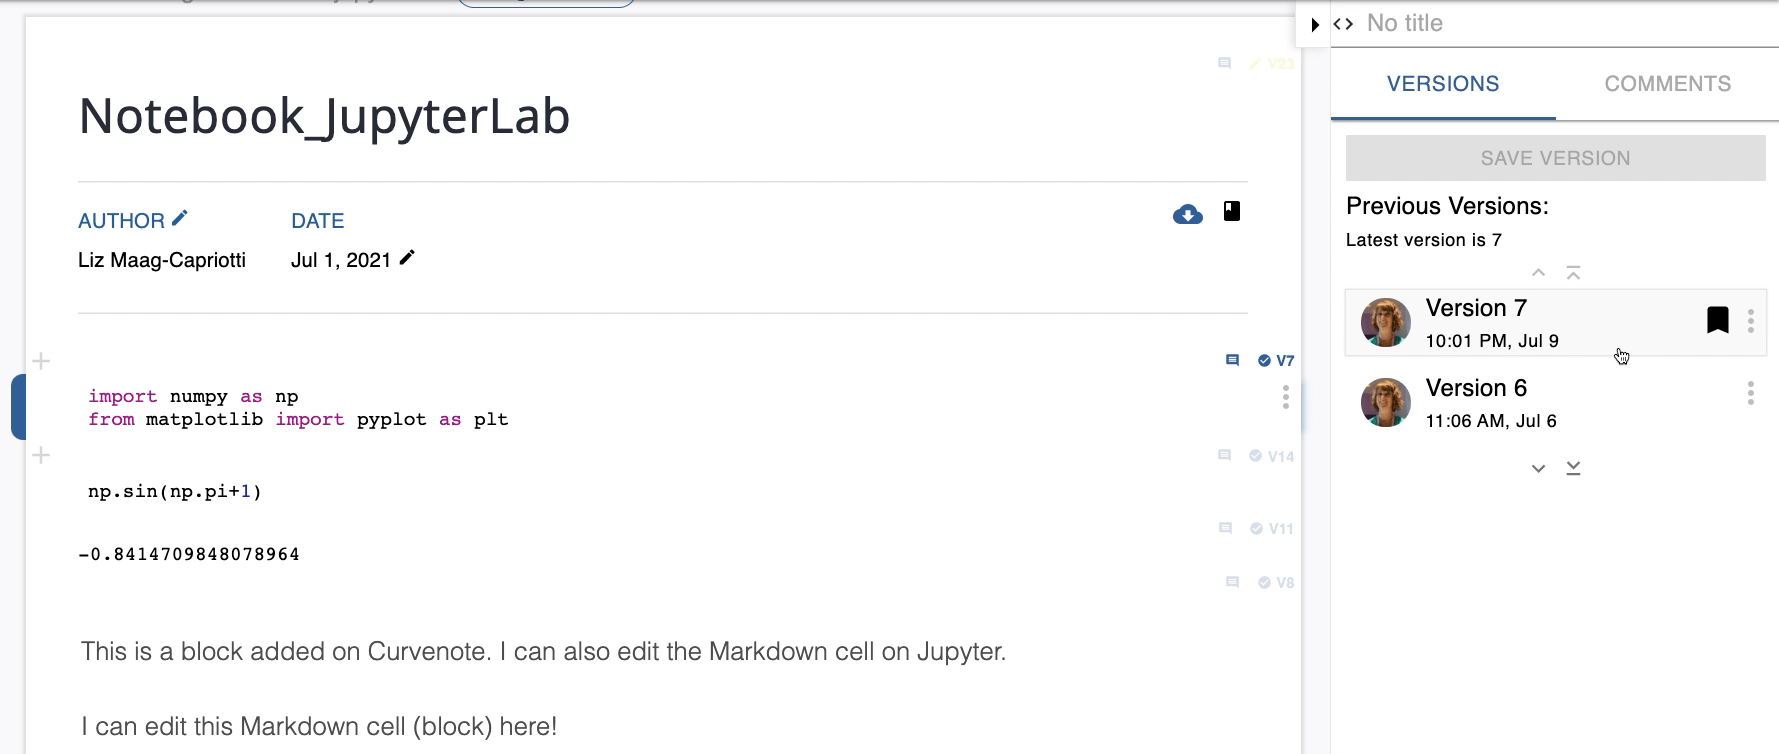This screenshot has width=1779, height=754.
Task: Open the Version 7 options menu
Action: (1750, 321)
